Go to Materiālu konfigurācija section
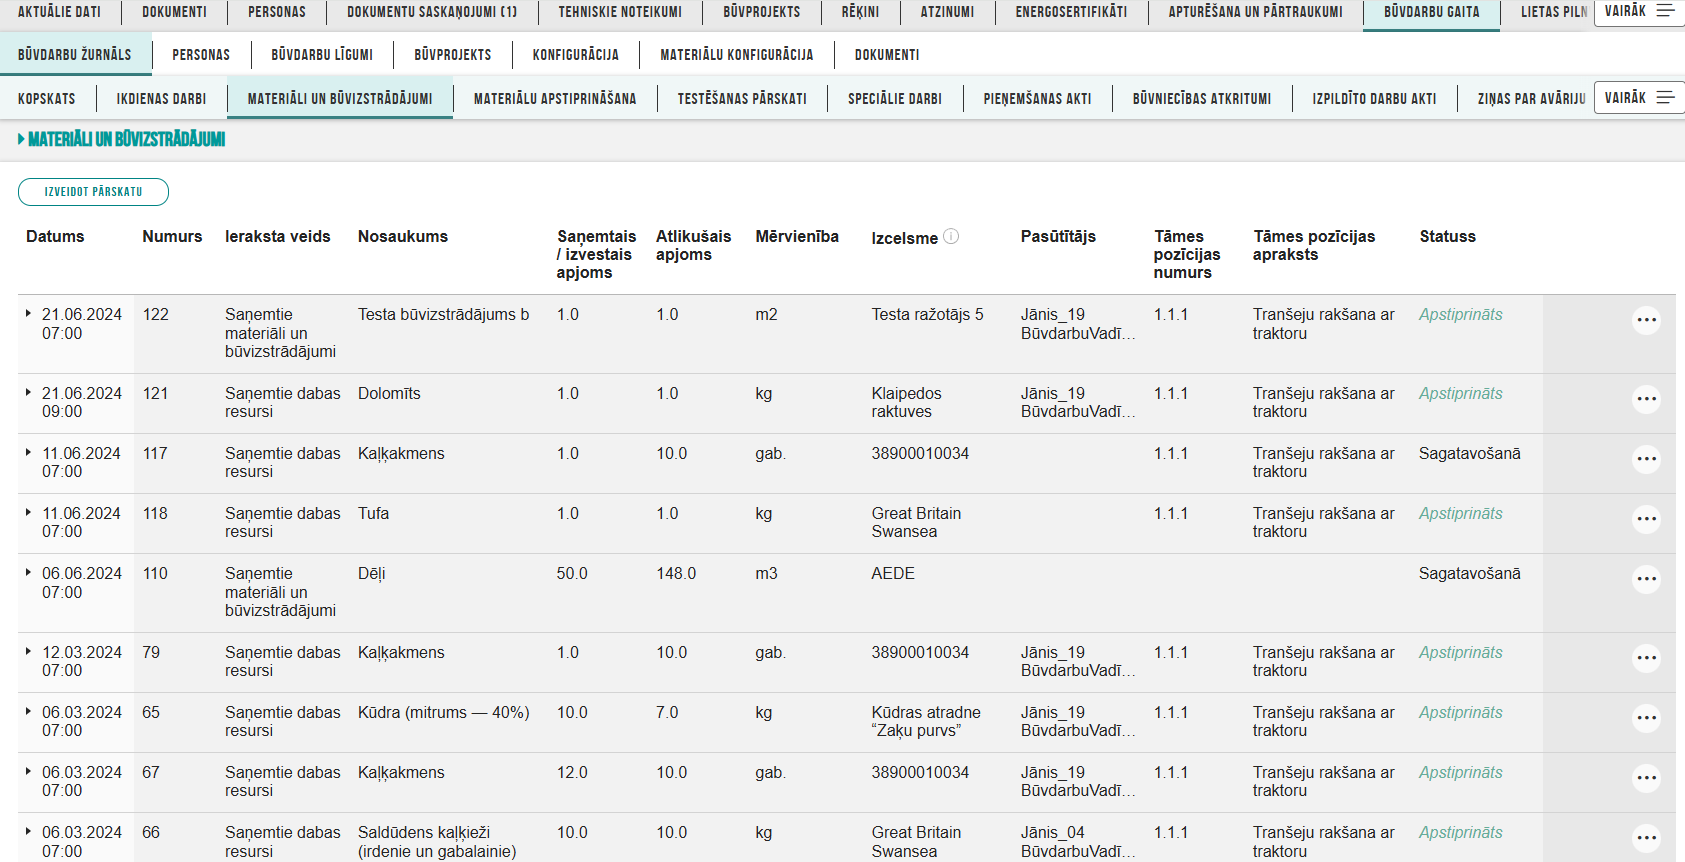Screen dimensions: 1685x862 [736, 55]
